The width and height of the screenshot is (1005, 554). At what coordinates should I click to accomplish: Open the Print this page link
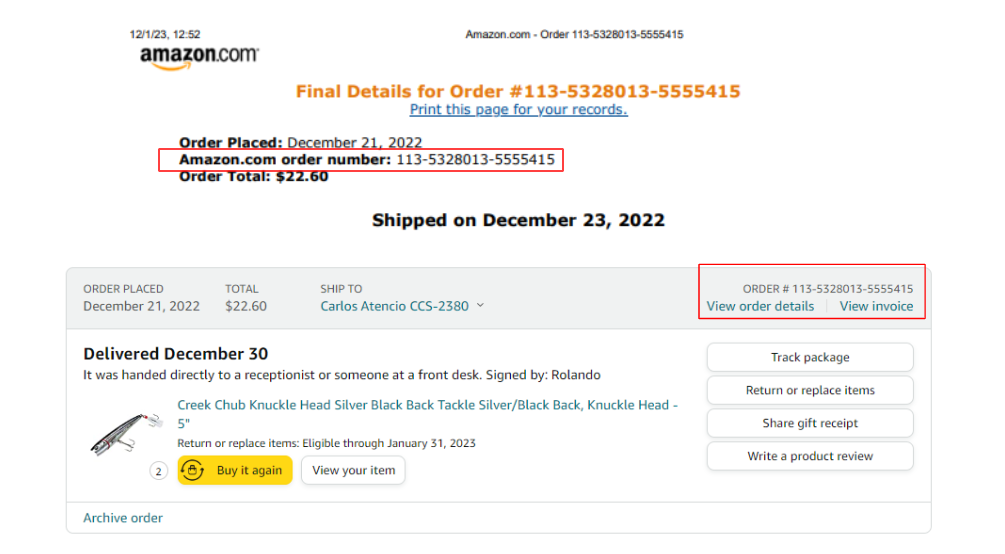click(518, 110)
